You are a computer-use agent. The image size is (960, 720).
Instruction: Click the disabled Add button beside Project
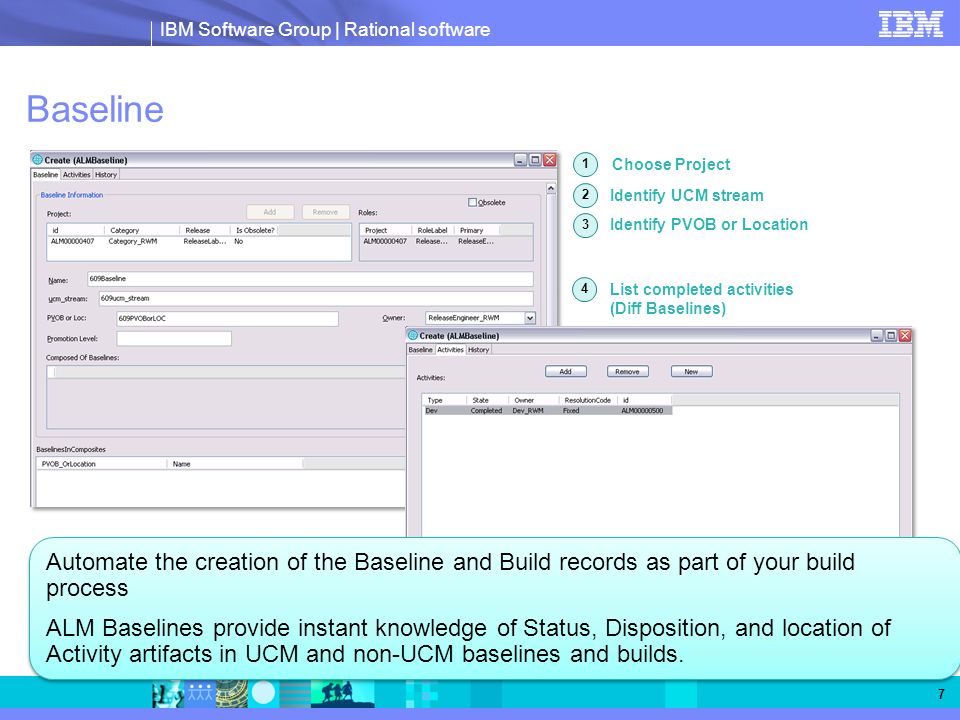click(270, 212)
